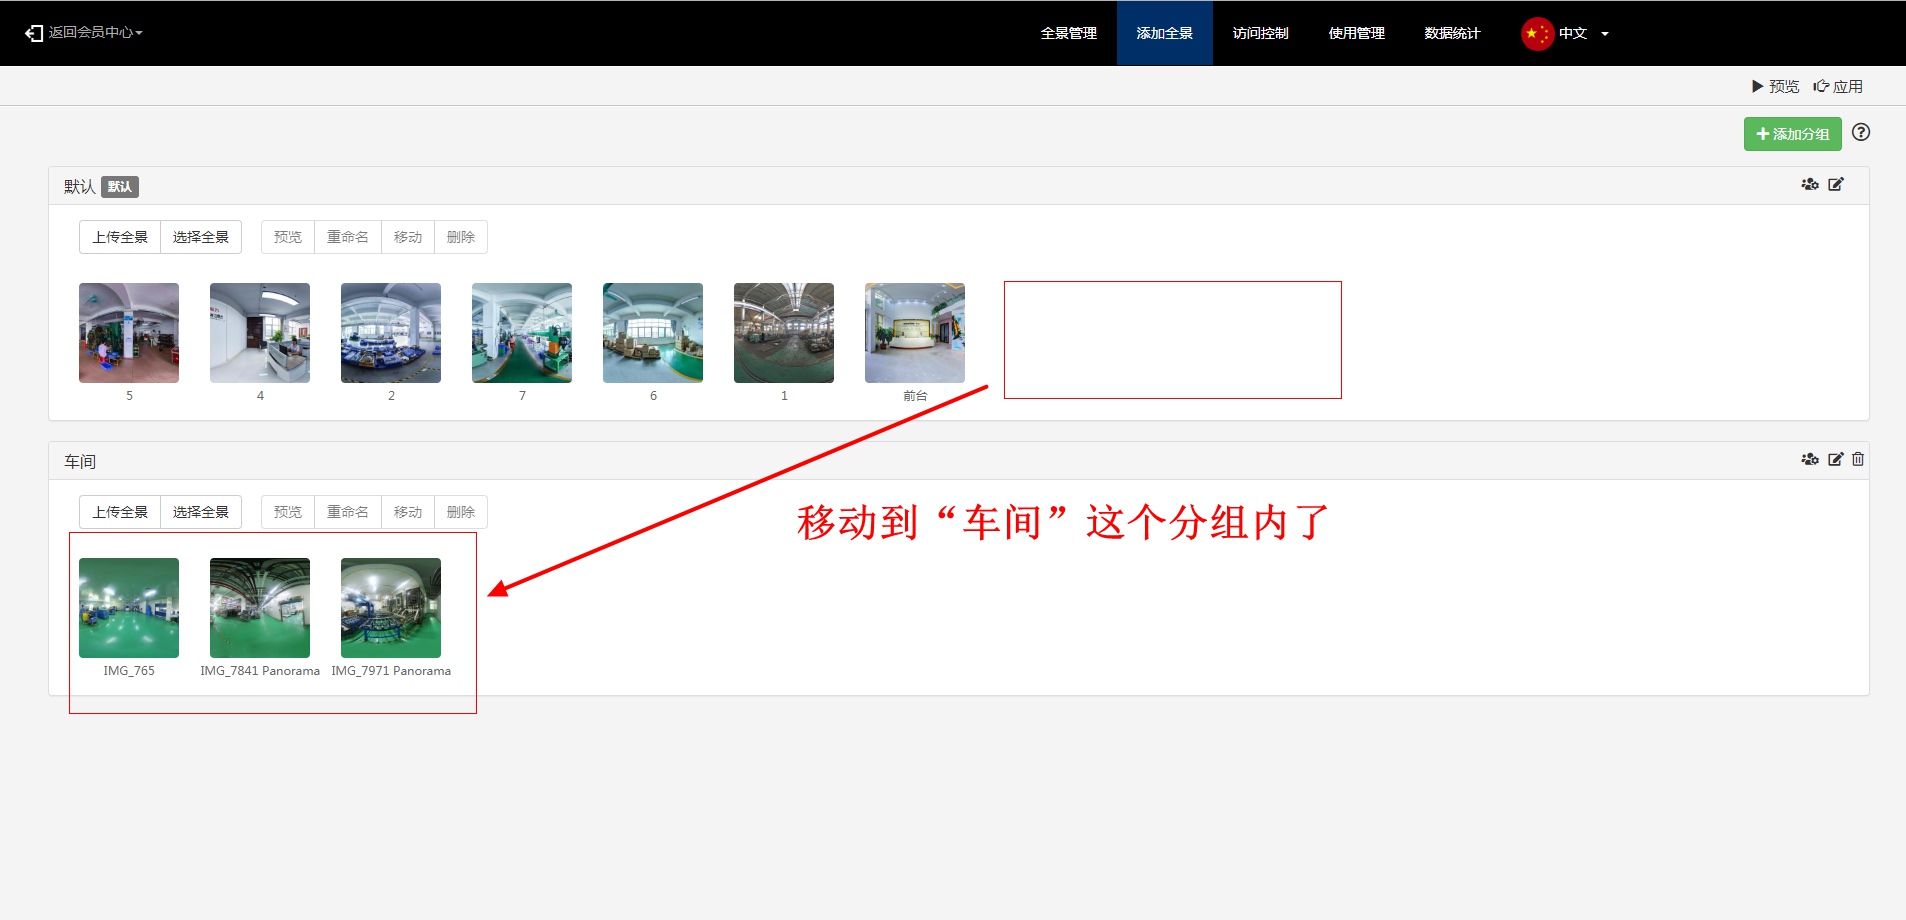Open group permissions icon for 默认 group

click(x=1809, y=185)
